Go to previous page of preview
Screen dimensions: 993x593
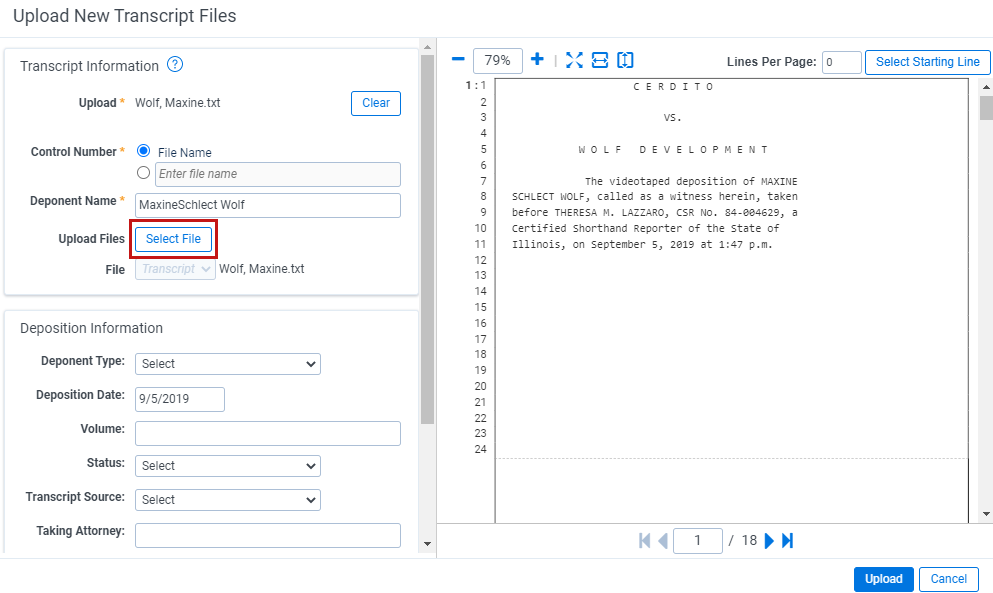tap(663, 540)
